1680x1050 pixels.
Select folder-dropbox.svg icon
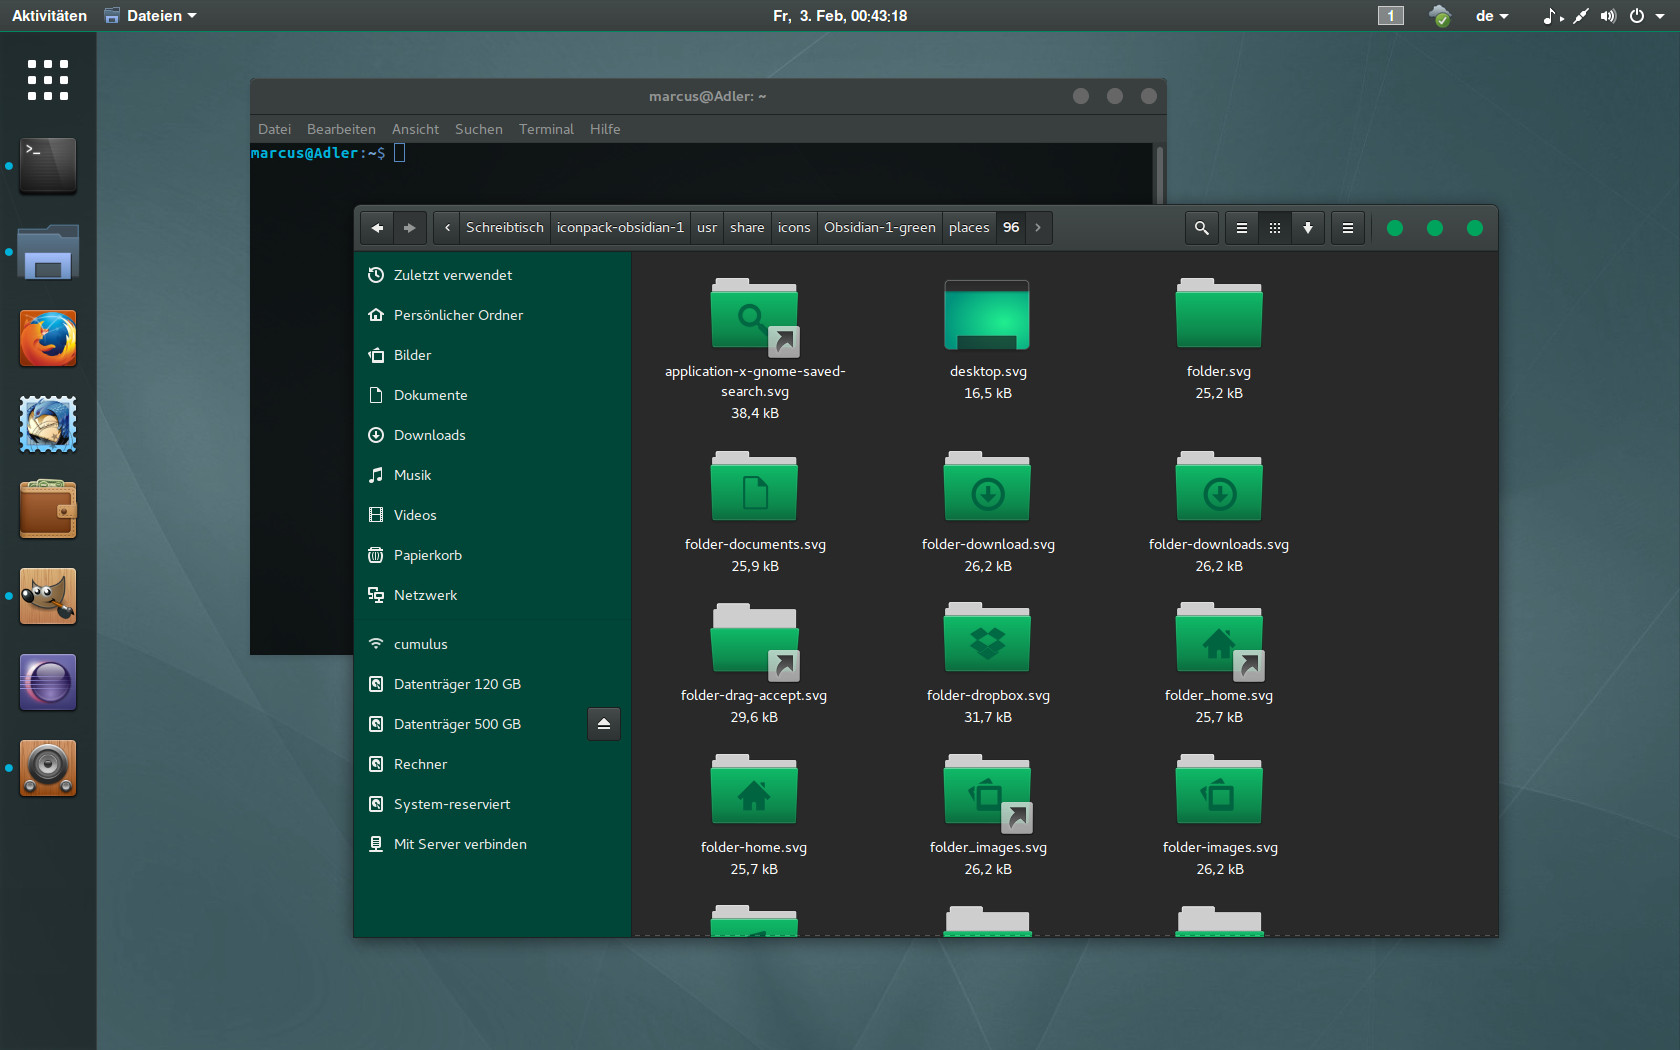987,638
